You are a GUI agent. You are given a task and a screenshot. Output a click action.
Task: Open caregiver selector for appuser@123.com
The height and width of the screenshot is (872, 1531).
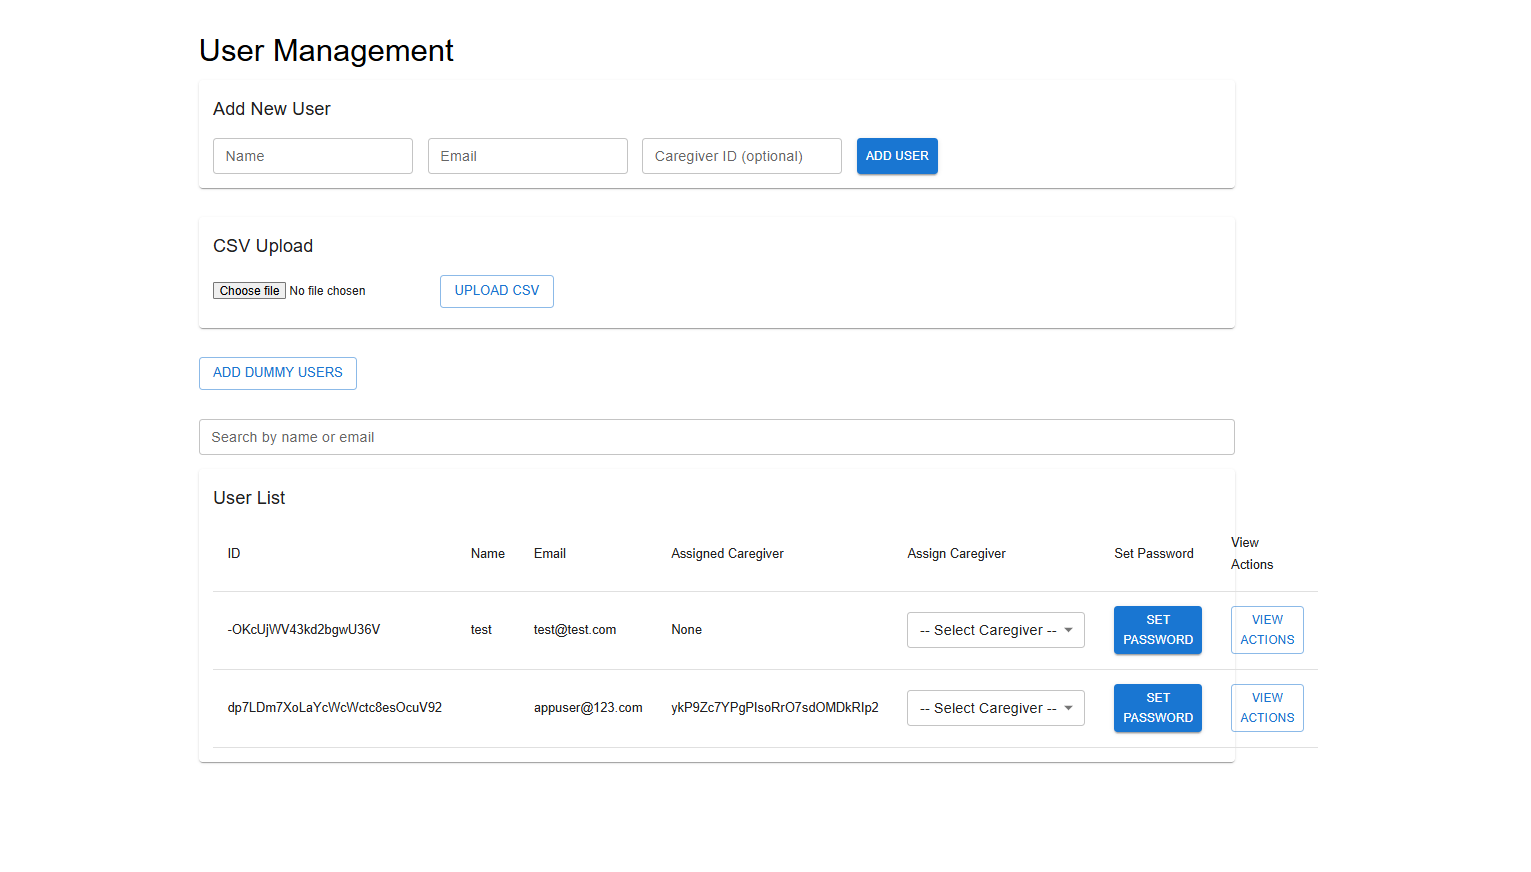pyautogui.click(x=994, y=707)
